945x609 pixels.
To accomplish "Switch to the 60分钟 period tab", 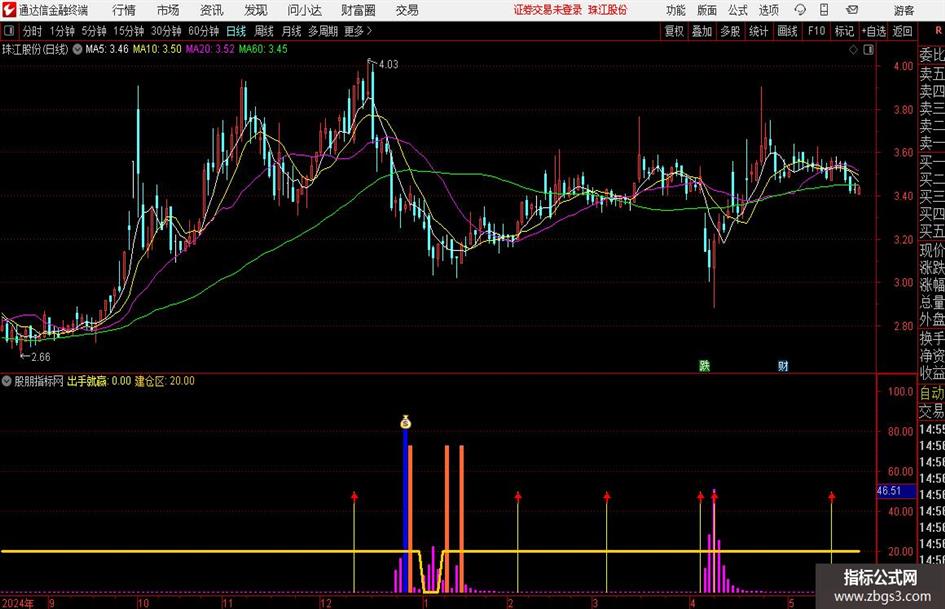I will pyautogui.click(x=204, y=31).
